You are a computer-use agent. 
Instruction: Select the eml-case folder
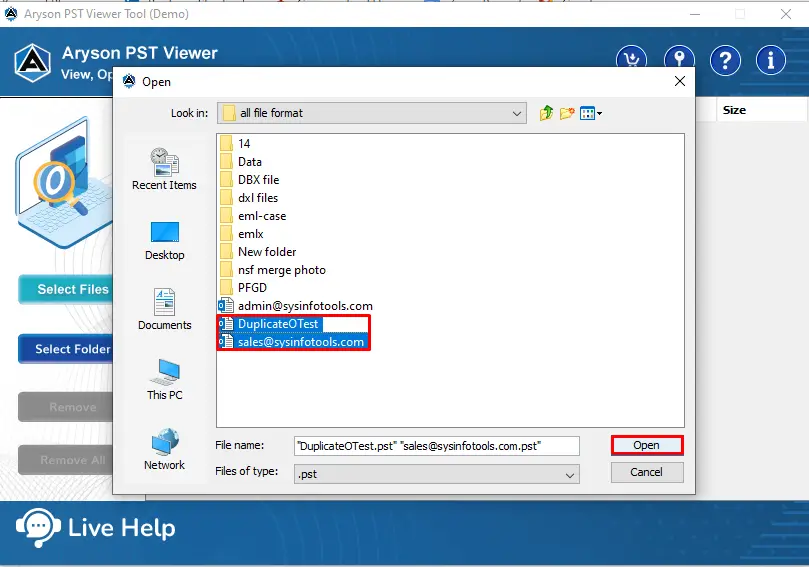click(253, 216)
